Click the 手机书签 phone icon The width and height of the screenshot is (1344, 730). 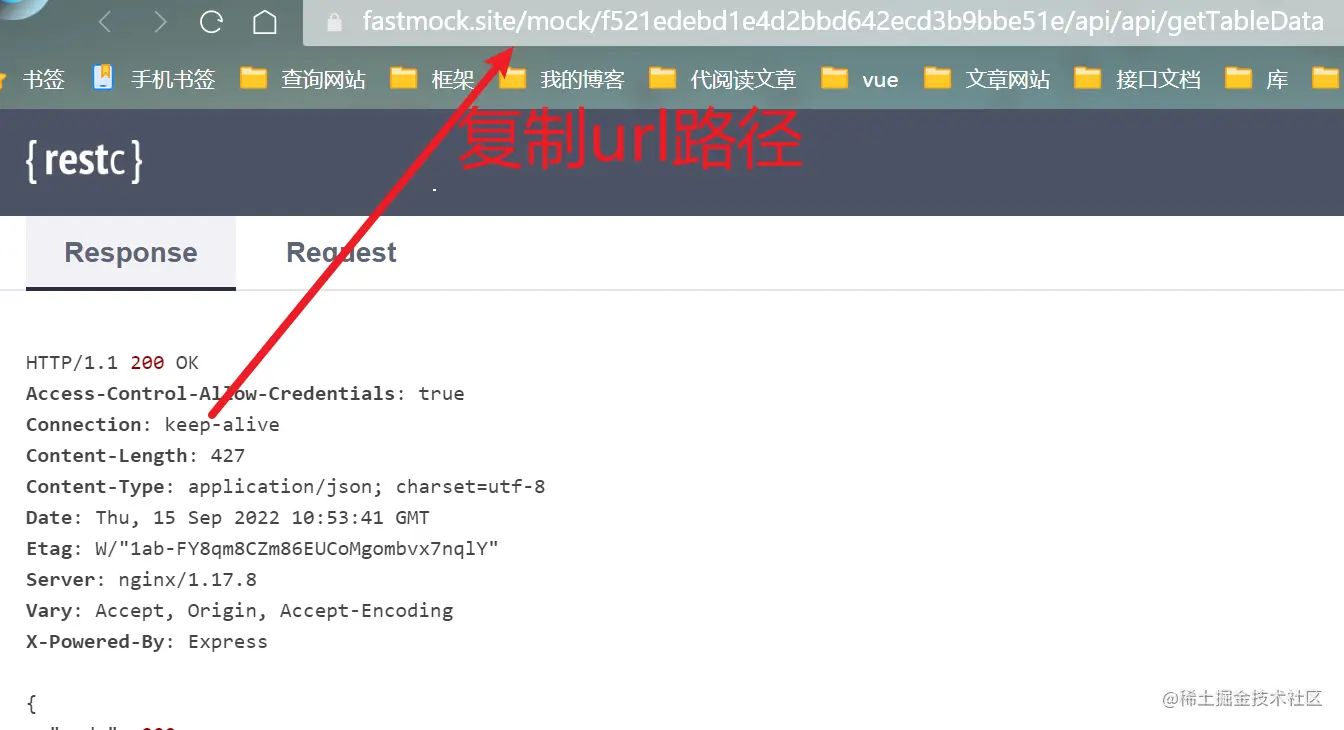(103, 78)
